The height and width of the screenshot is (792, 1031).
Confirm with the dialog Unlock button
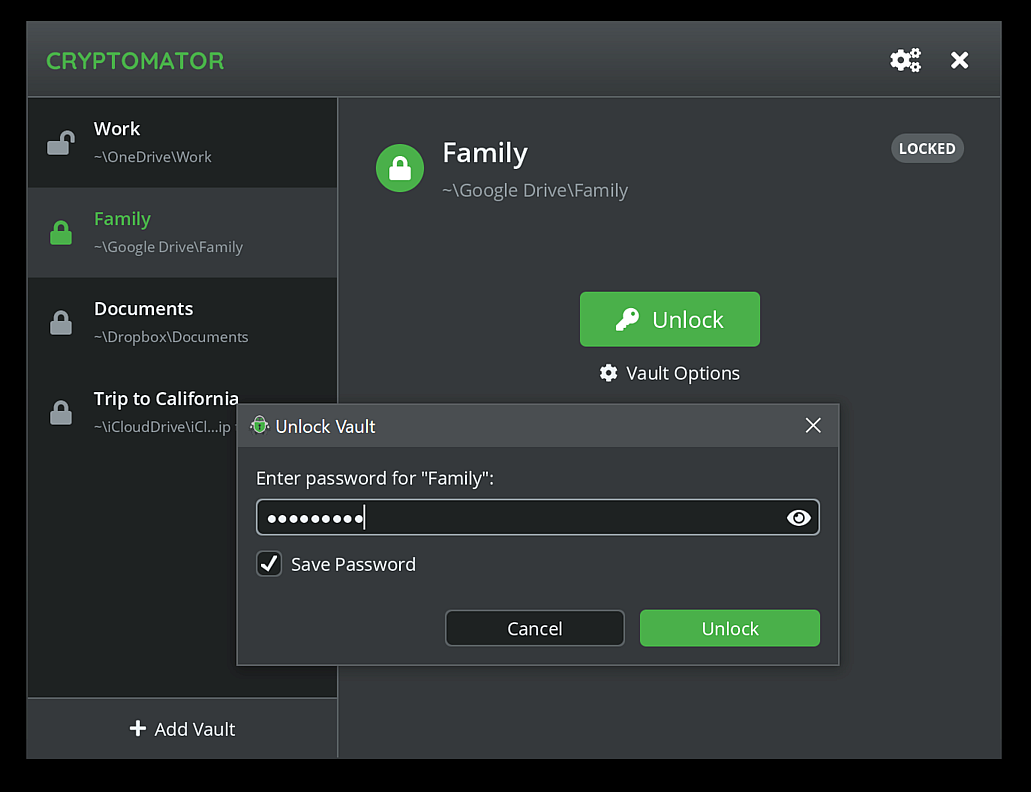coord(730,628)
